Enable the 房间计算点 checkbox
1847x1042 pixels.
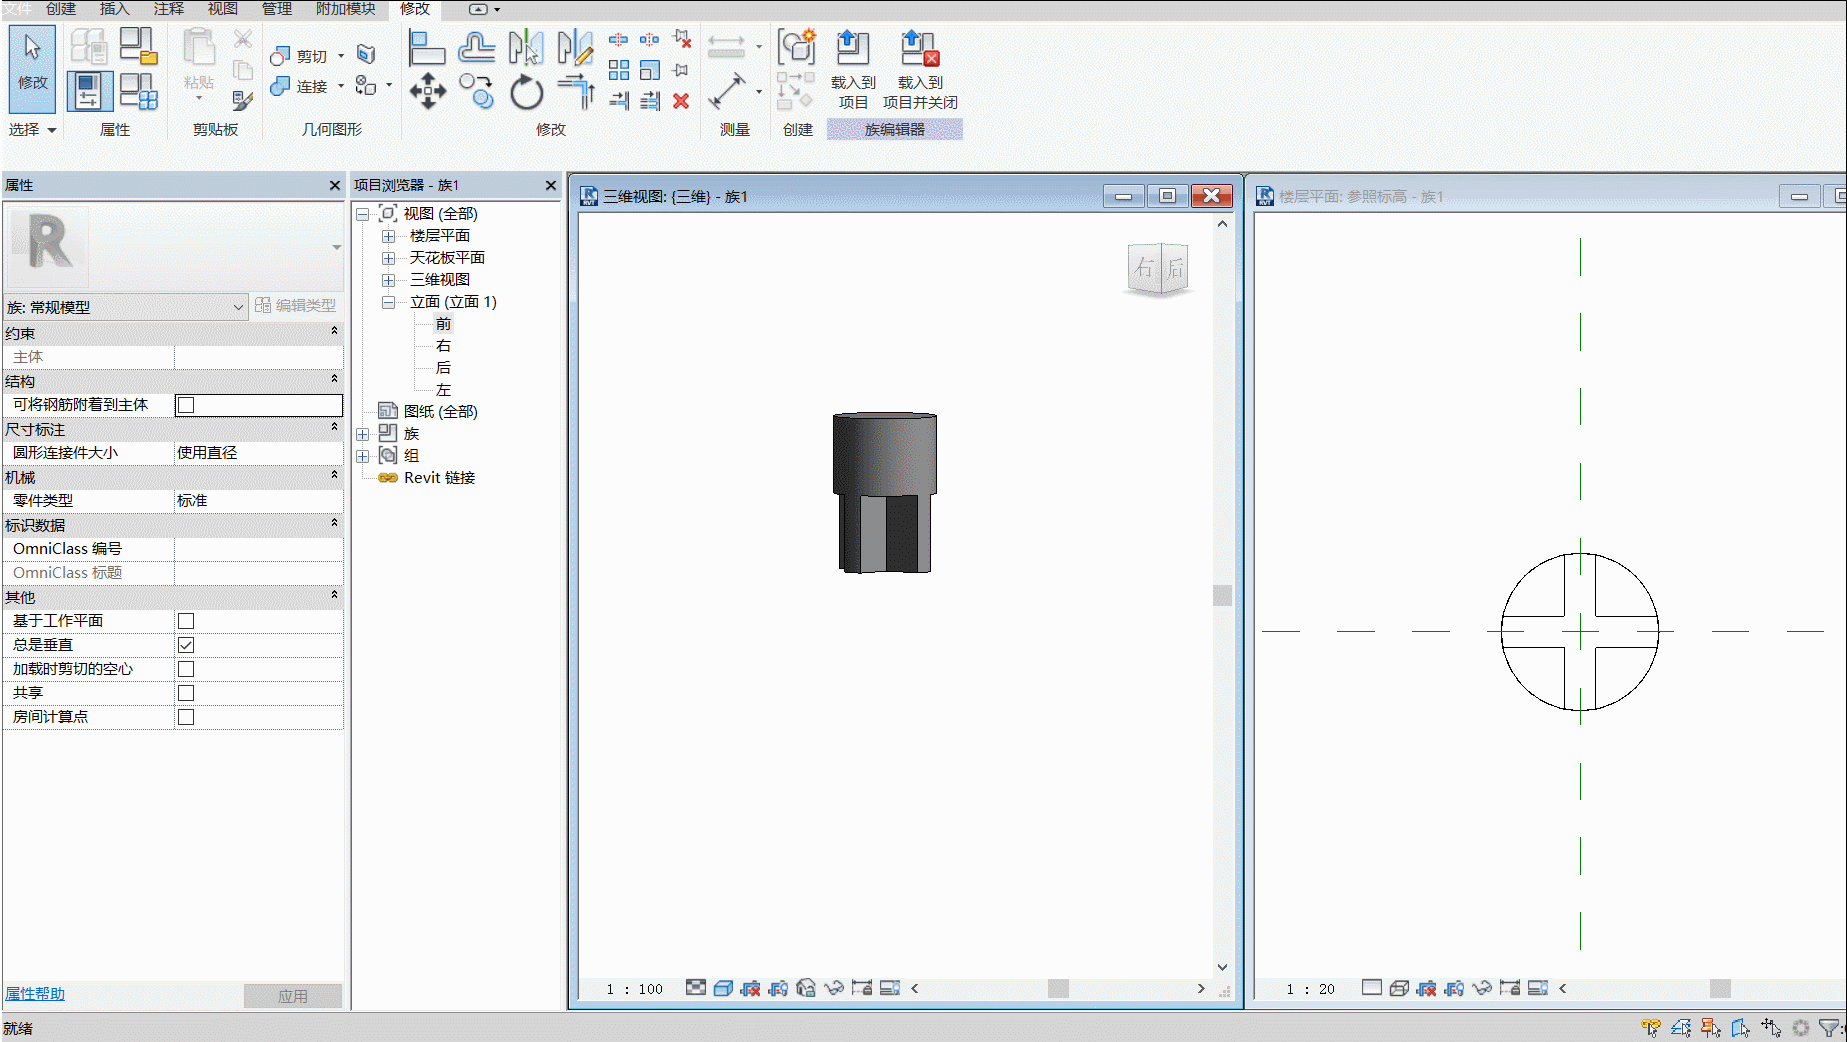pyautogui.click(x=186, y=717)
